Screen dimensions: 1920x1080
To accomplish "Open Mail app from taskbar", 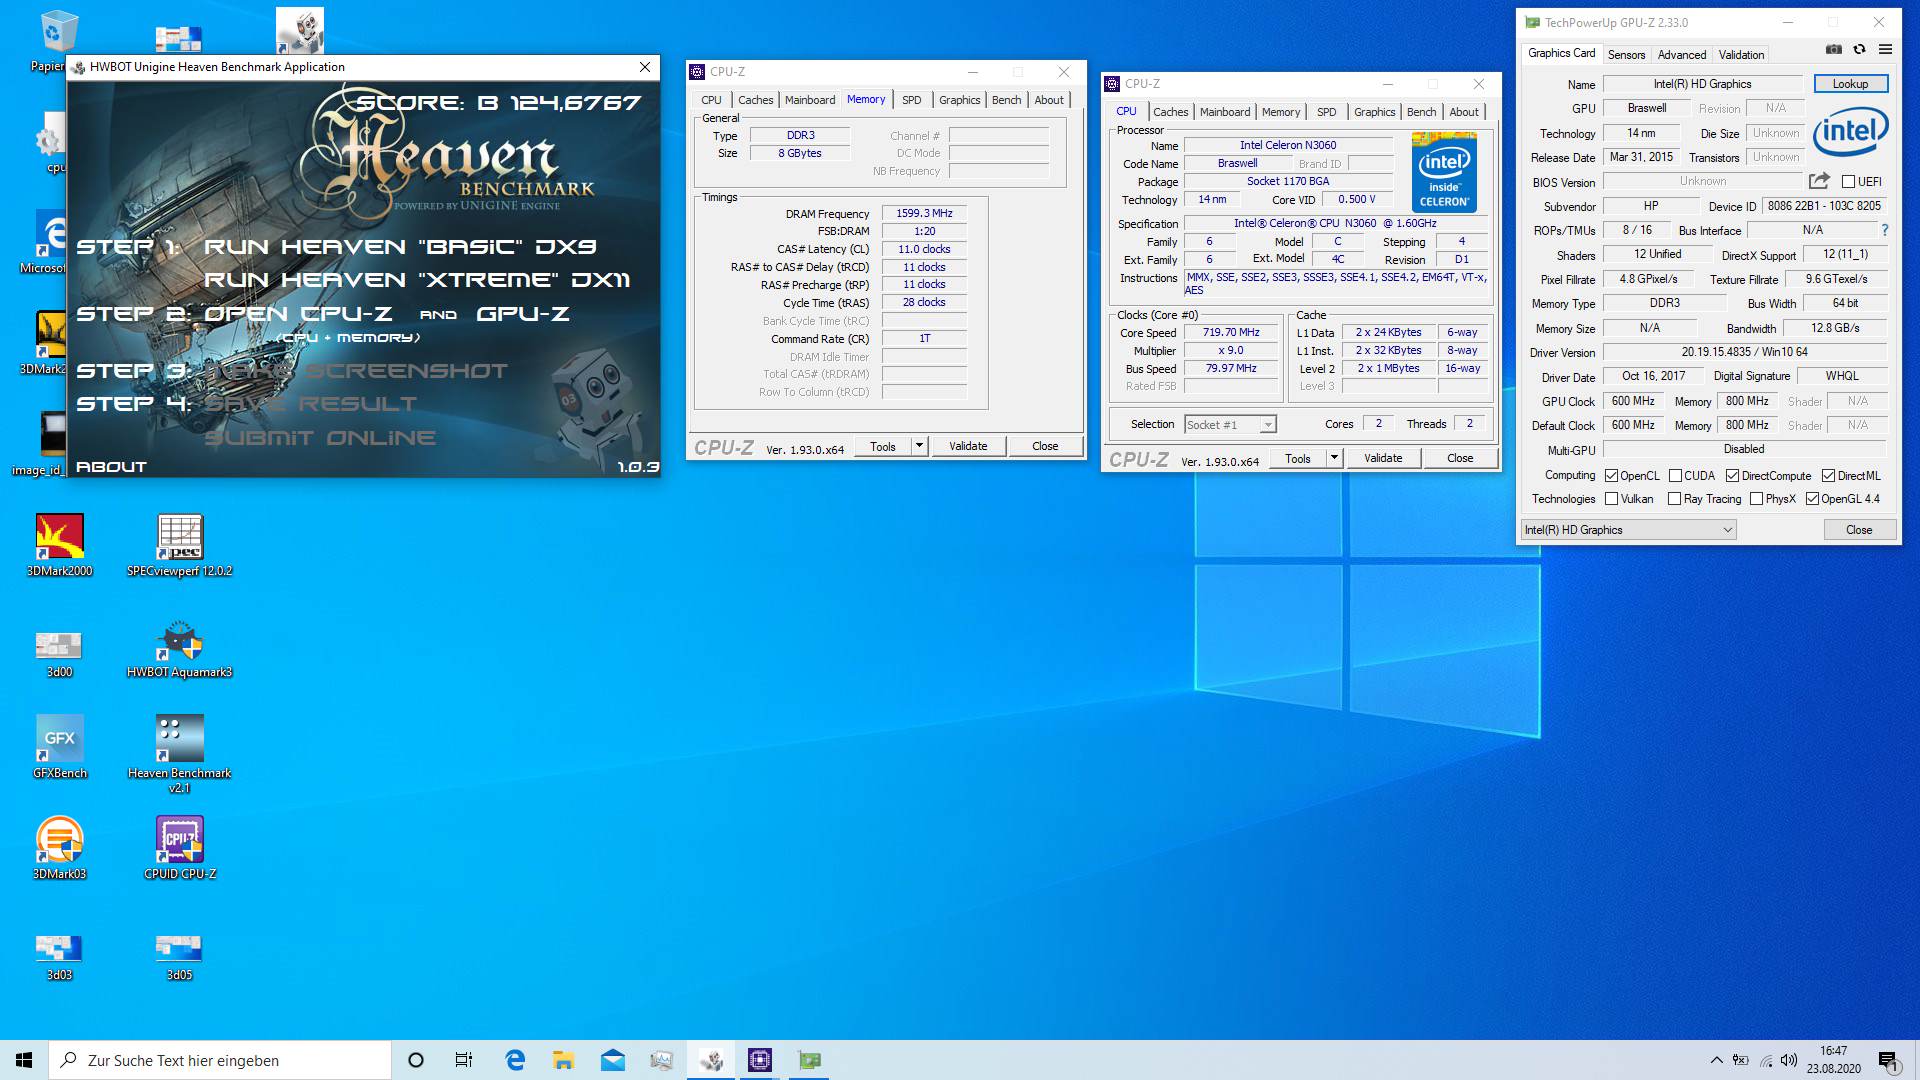I will click(612, 1060).
